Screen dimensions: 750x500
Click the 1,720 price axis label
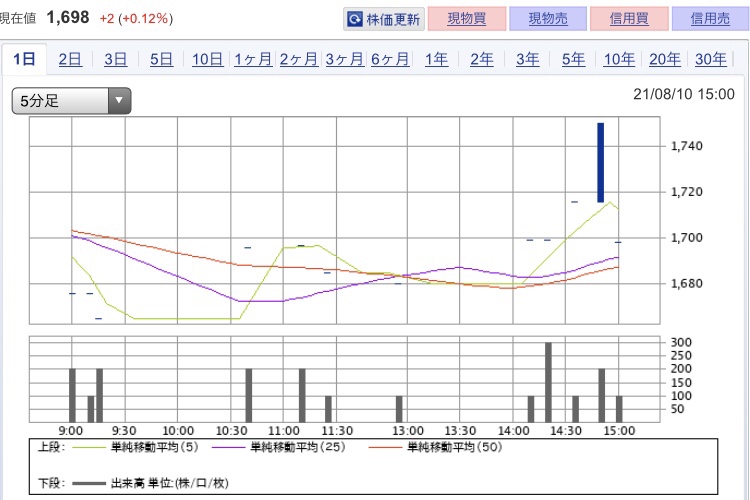pos(687,192)
